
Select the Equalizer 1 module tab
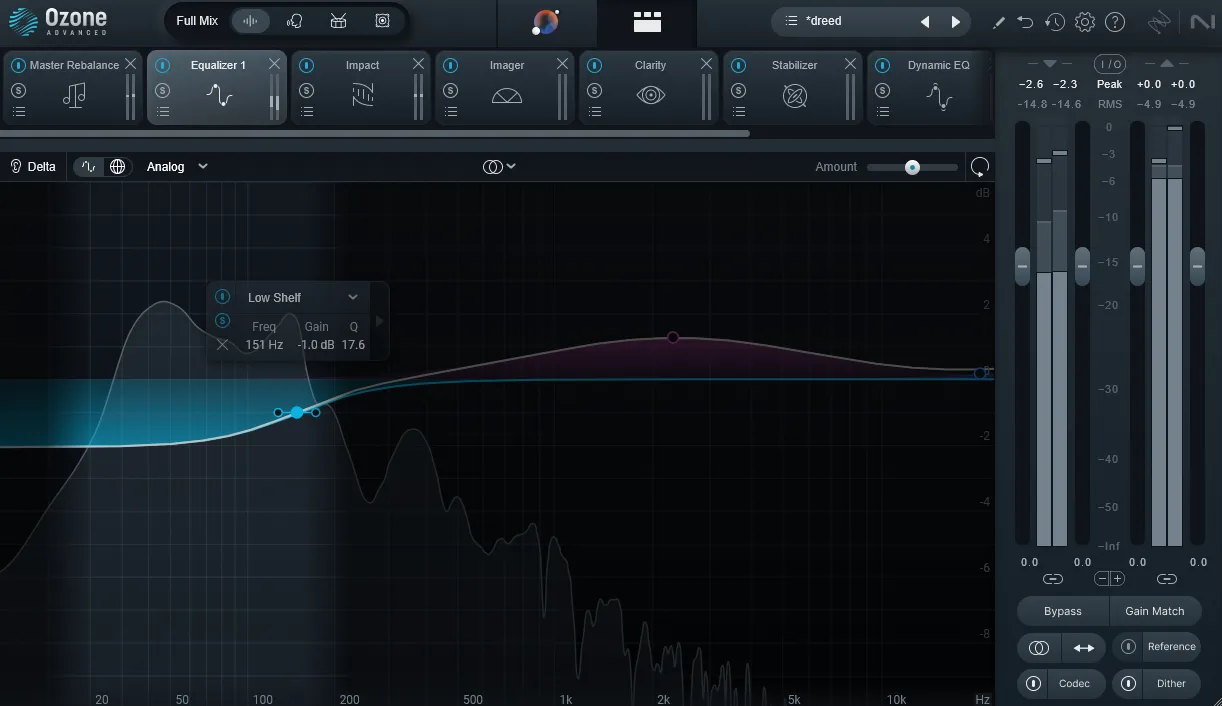(218, 88)
